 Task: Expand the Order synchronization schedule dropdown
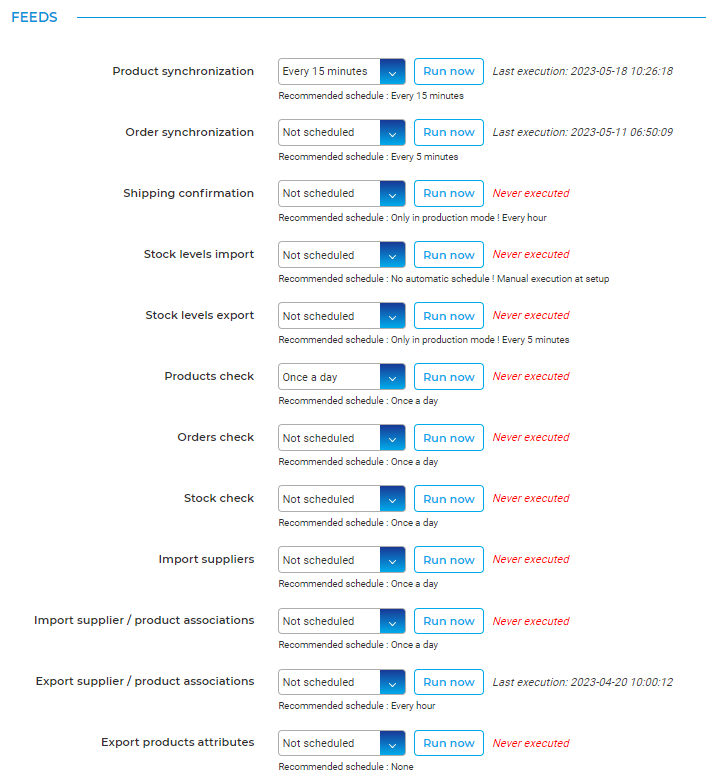pyautogui.click(x=341, y=133)
